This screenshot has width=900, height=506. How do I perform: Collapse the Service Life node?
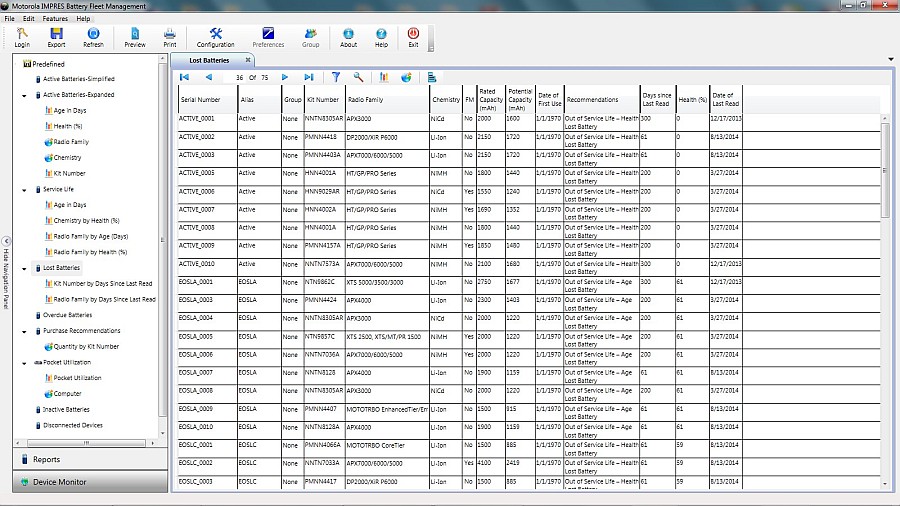pos(24,190)
